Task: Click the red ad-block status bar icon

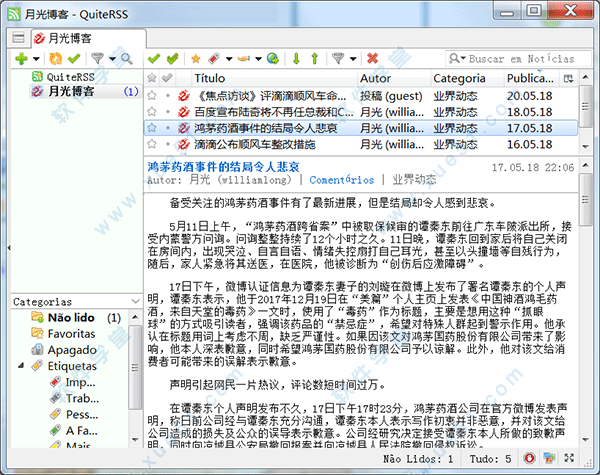Action: [x=529, y=458]
